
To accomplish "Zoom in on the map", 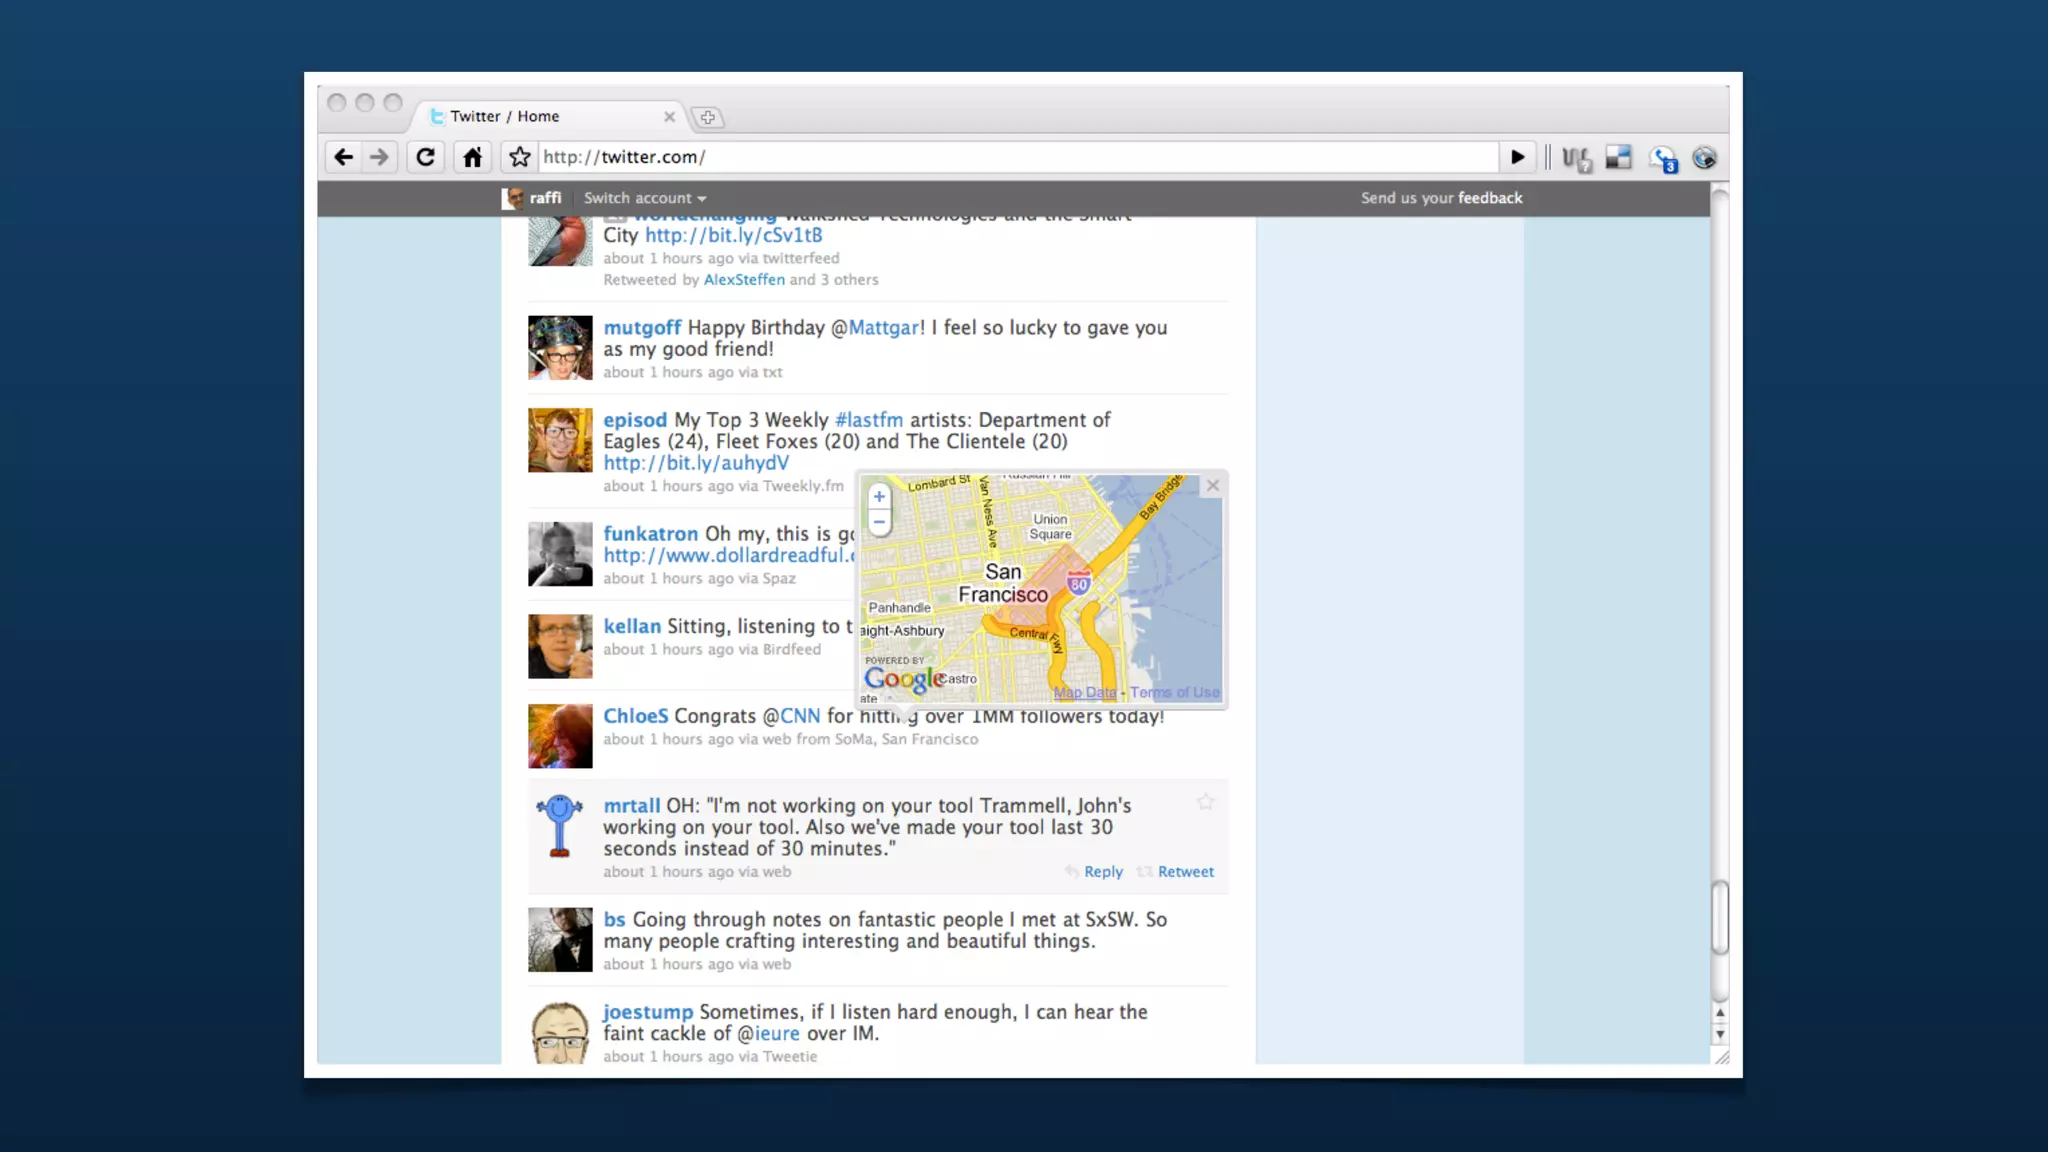I will [879, 497].
